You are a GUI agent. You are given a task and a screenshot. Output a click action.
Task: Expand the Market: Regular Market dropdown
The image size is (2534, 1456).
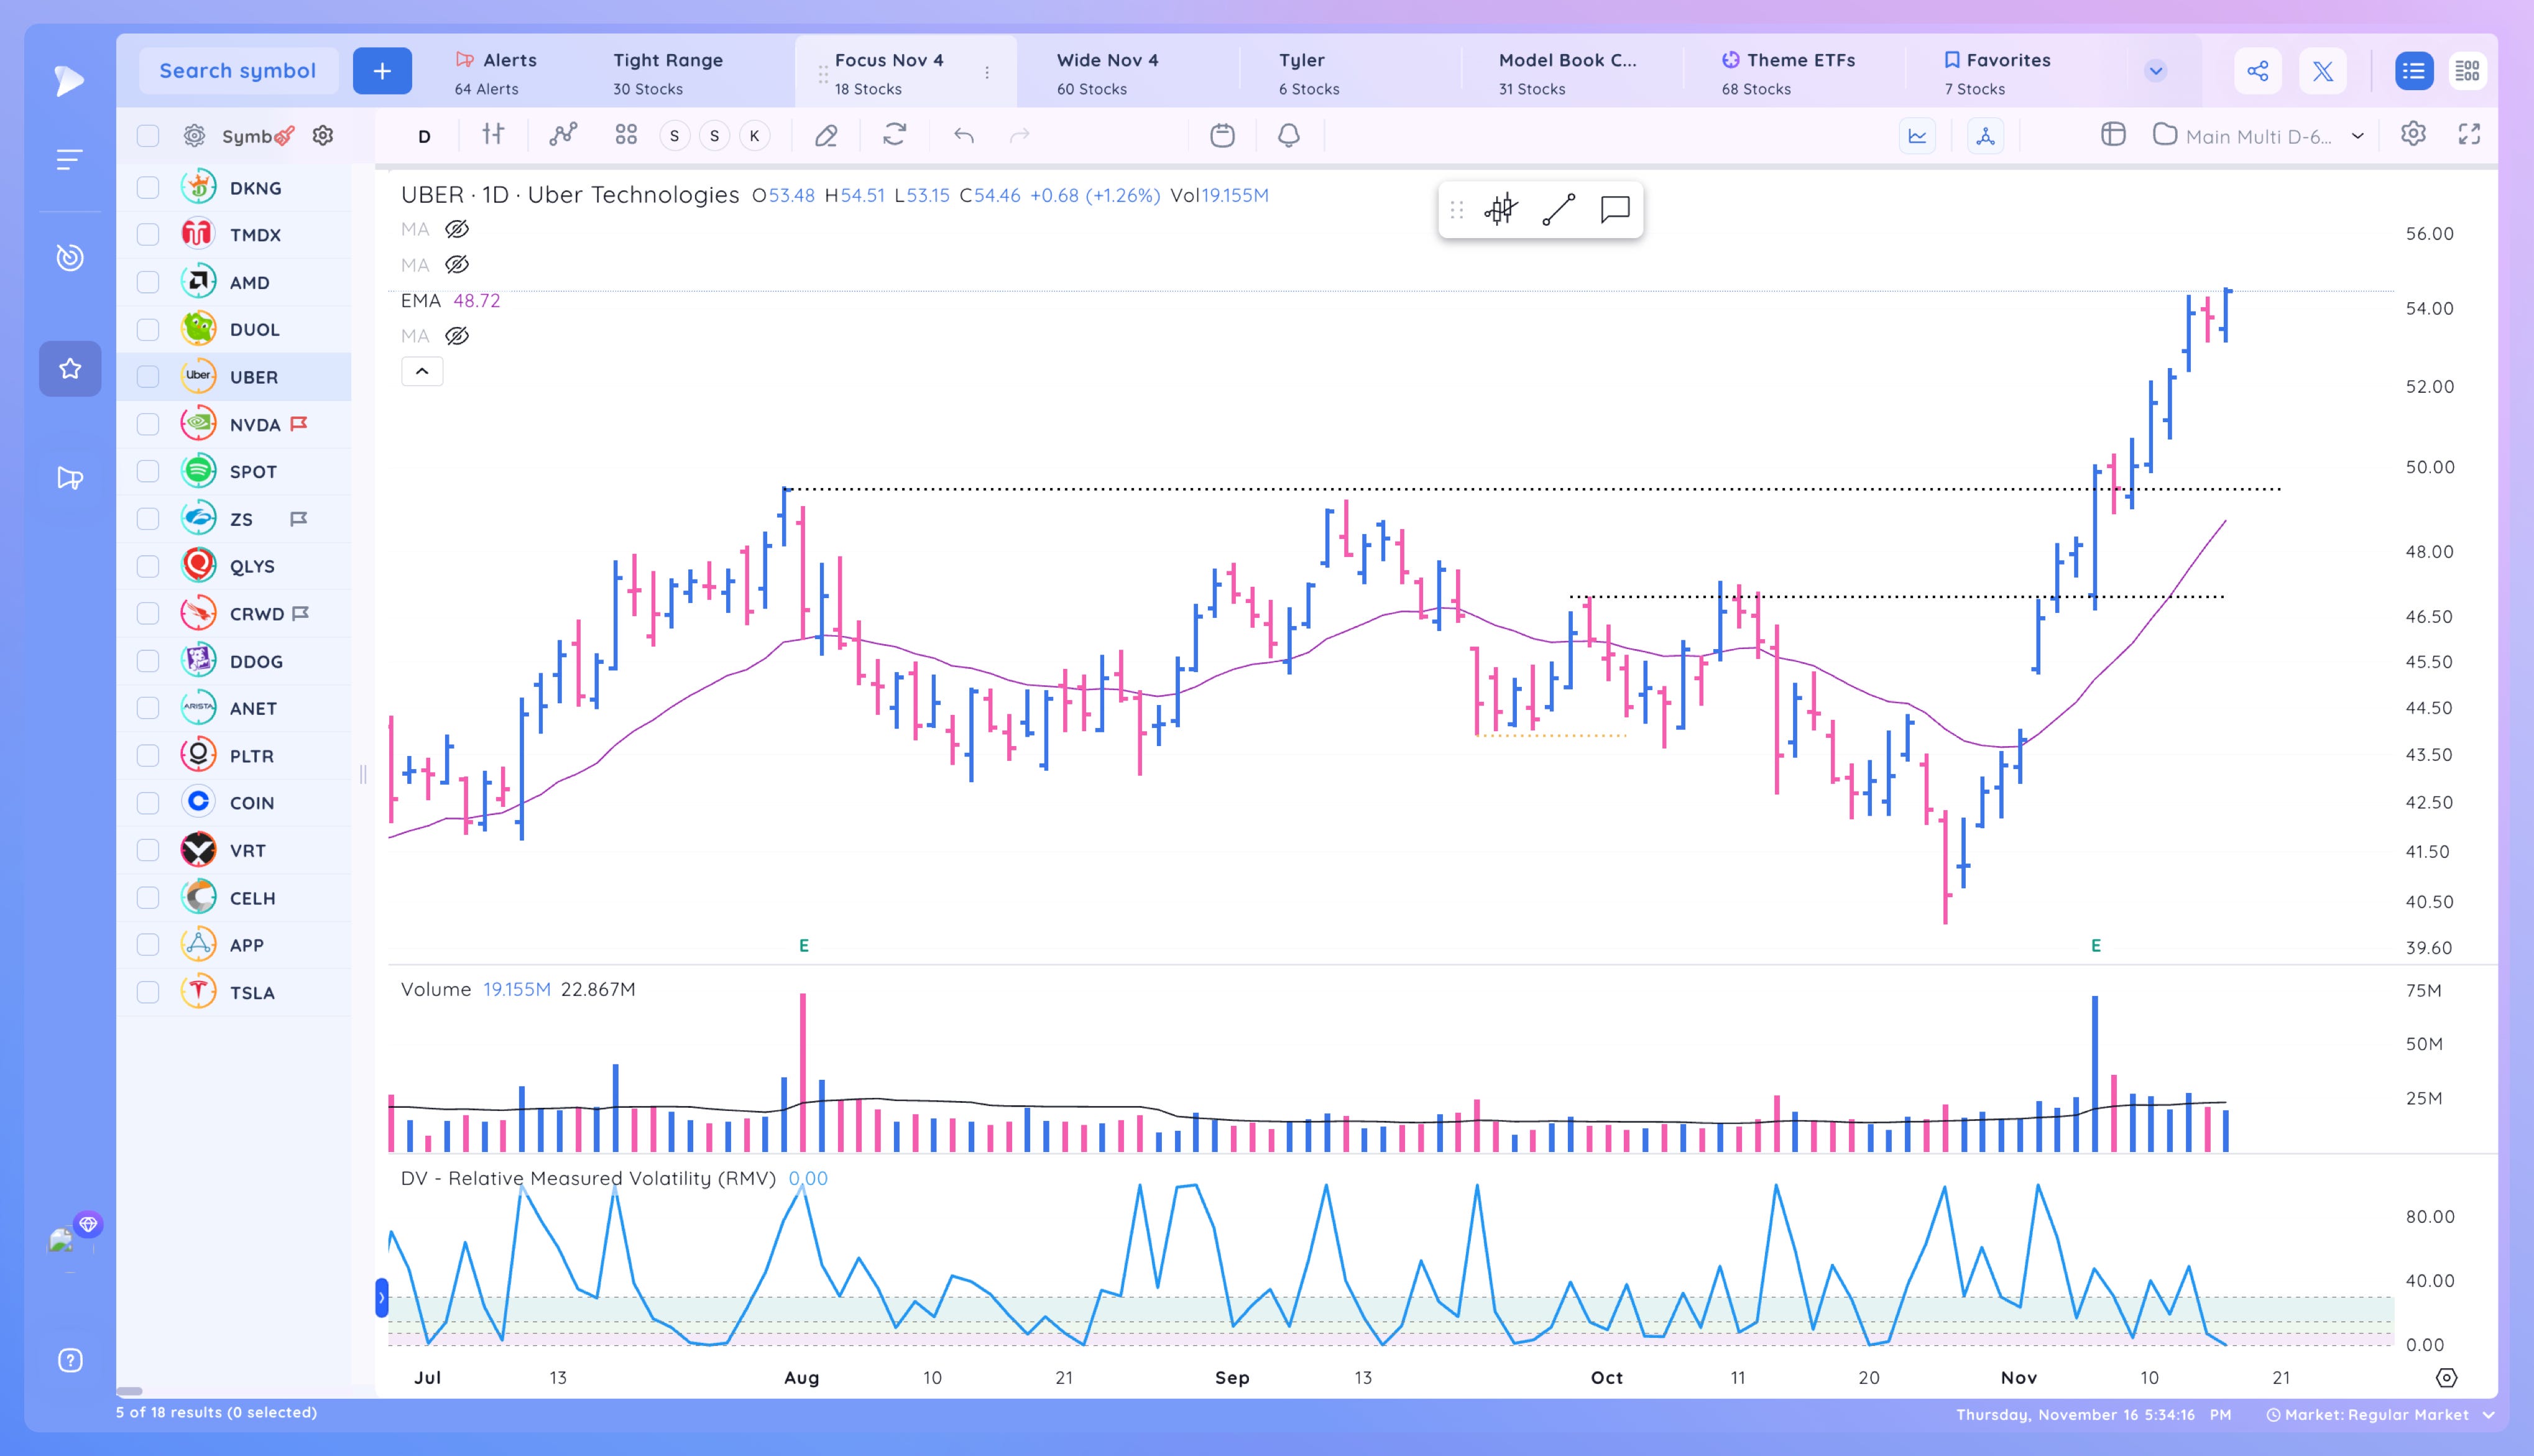[x=2380, y=1414]
